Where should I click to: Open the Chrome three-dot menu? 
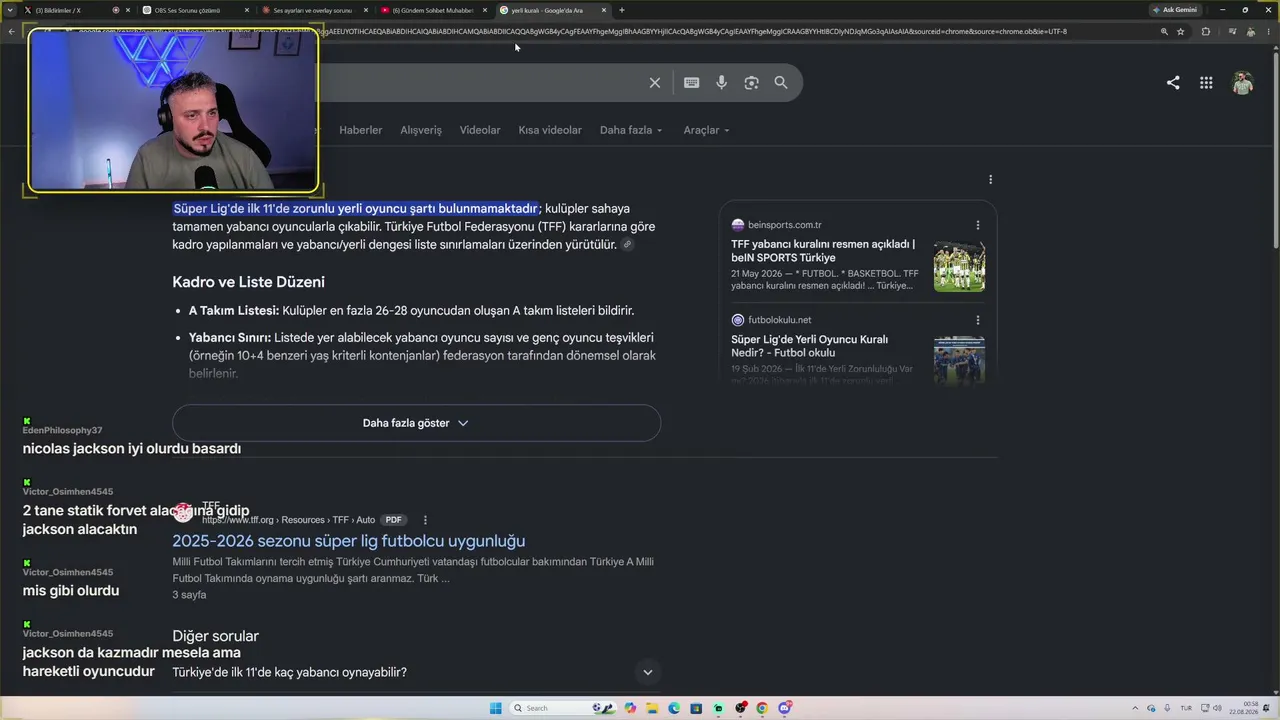click(1269, 31)
